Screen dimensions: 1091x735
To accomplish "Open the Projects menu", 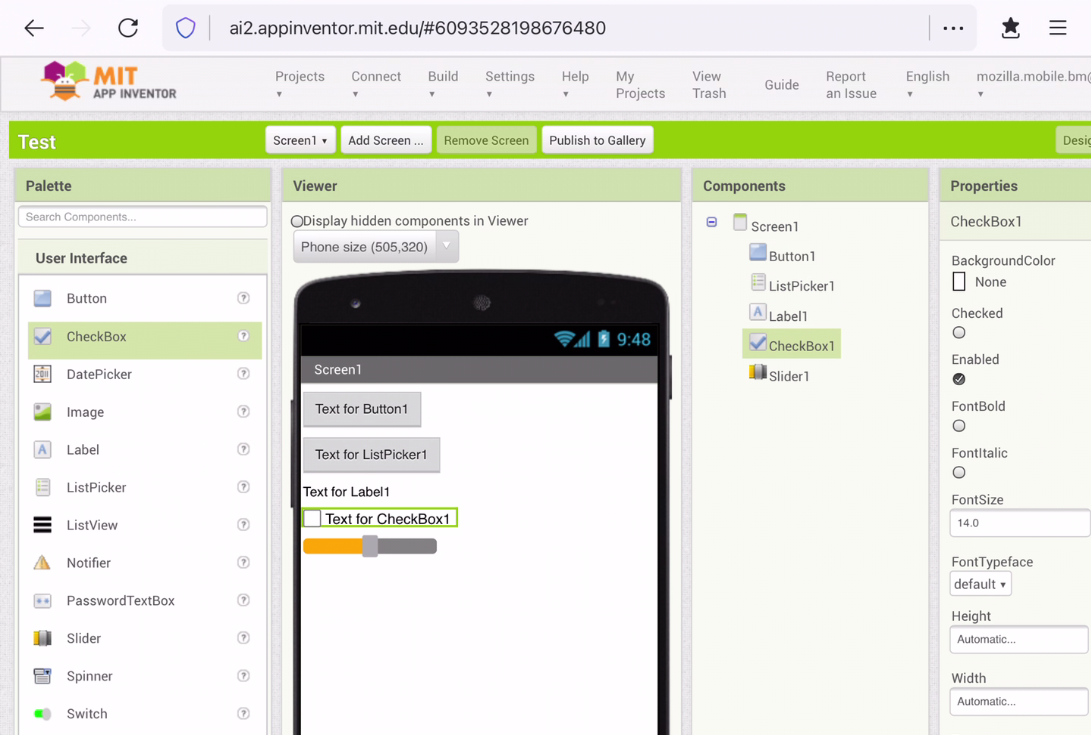I will pyautogui.click(x=300, y=84).
